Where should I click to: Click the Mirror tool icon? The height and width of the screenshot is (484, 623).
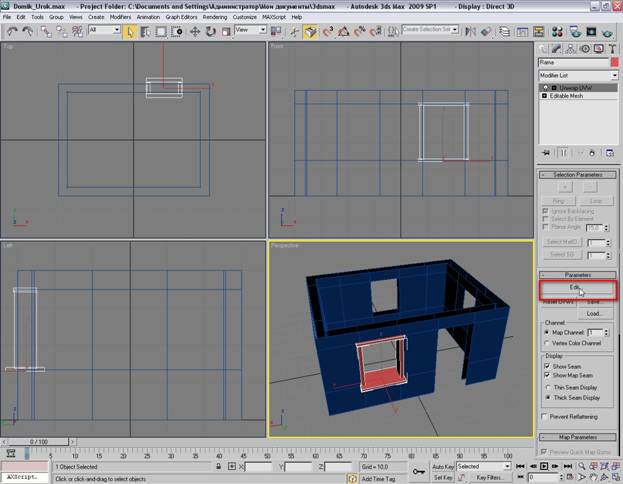click(470, 31)
